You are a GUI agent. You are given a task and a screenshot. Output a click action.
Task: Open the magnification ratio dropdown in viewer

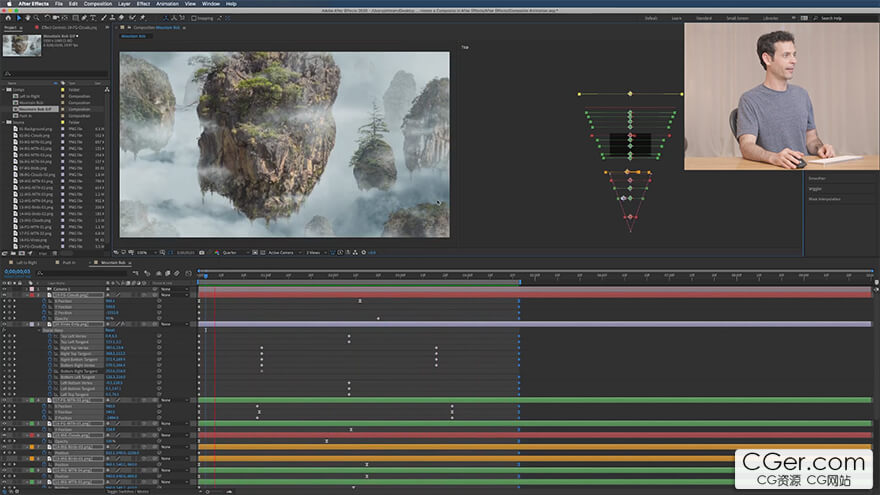click(x=145, y=253)
